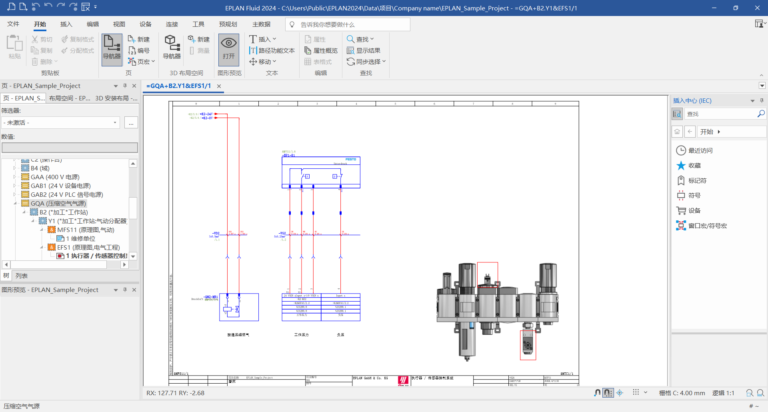Select page '1 执行器 / 传感器控制' in tree

pos(96,256)
